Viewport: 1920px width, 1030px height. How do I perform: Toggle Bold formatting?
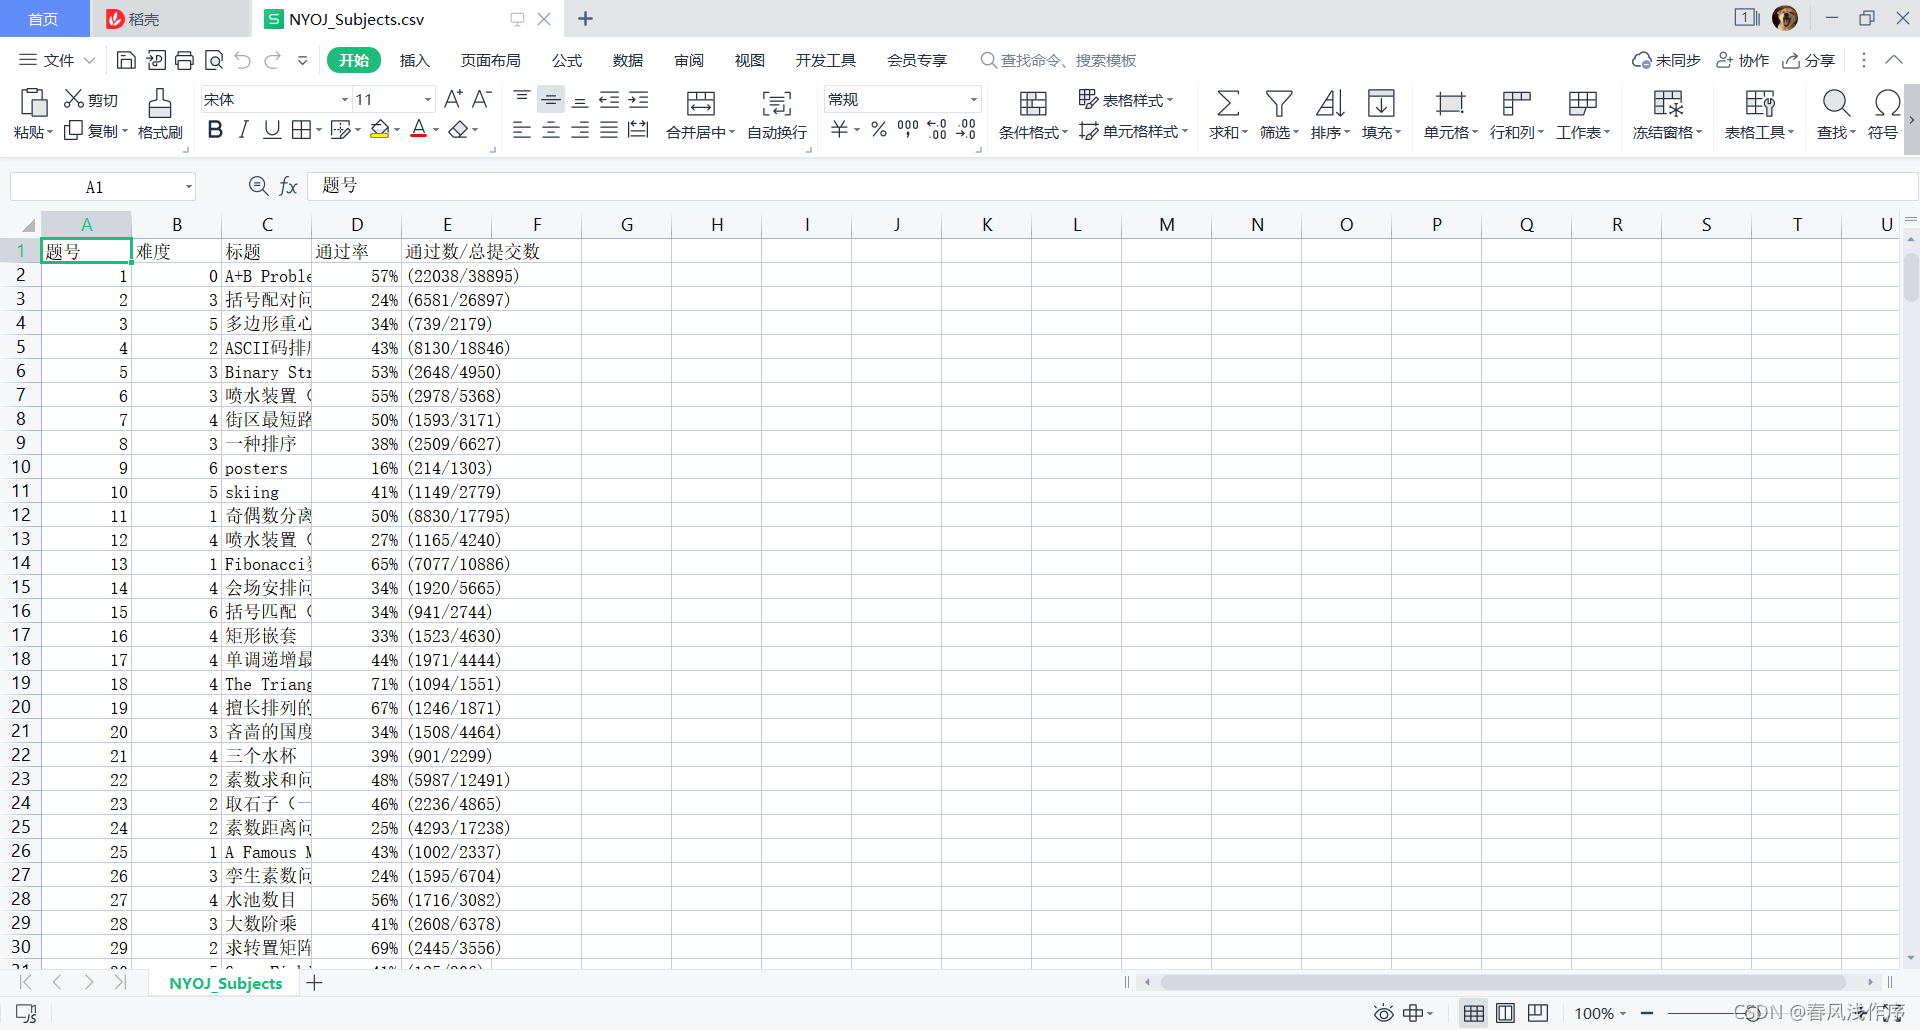tap(215, 129)
